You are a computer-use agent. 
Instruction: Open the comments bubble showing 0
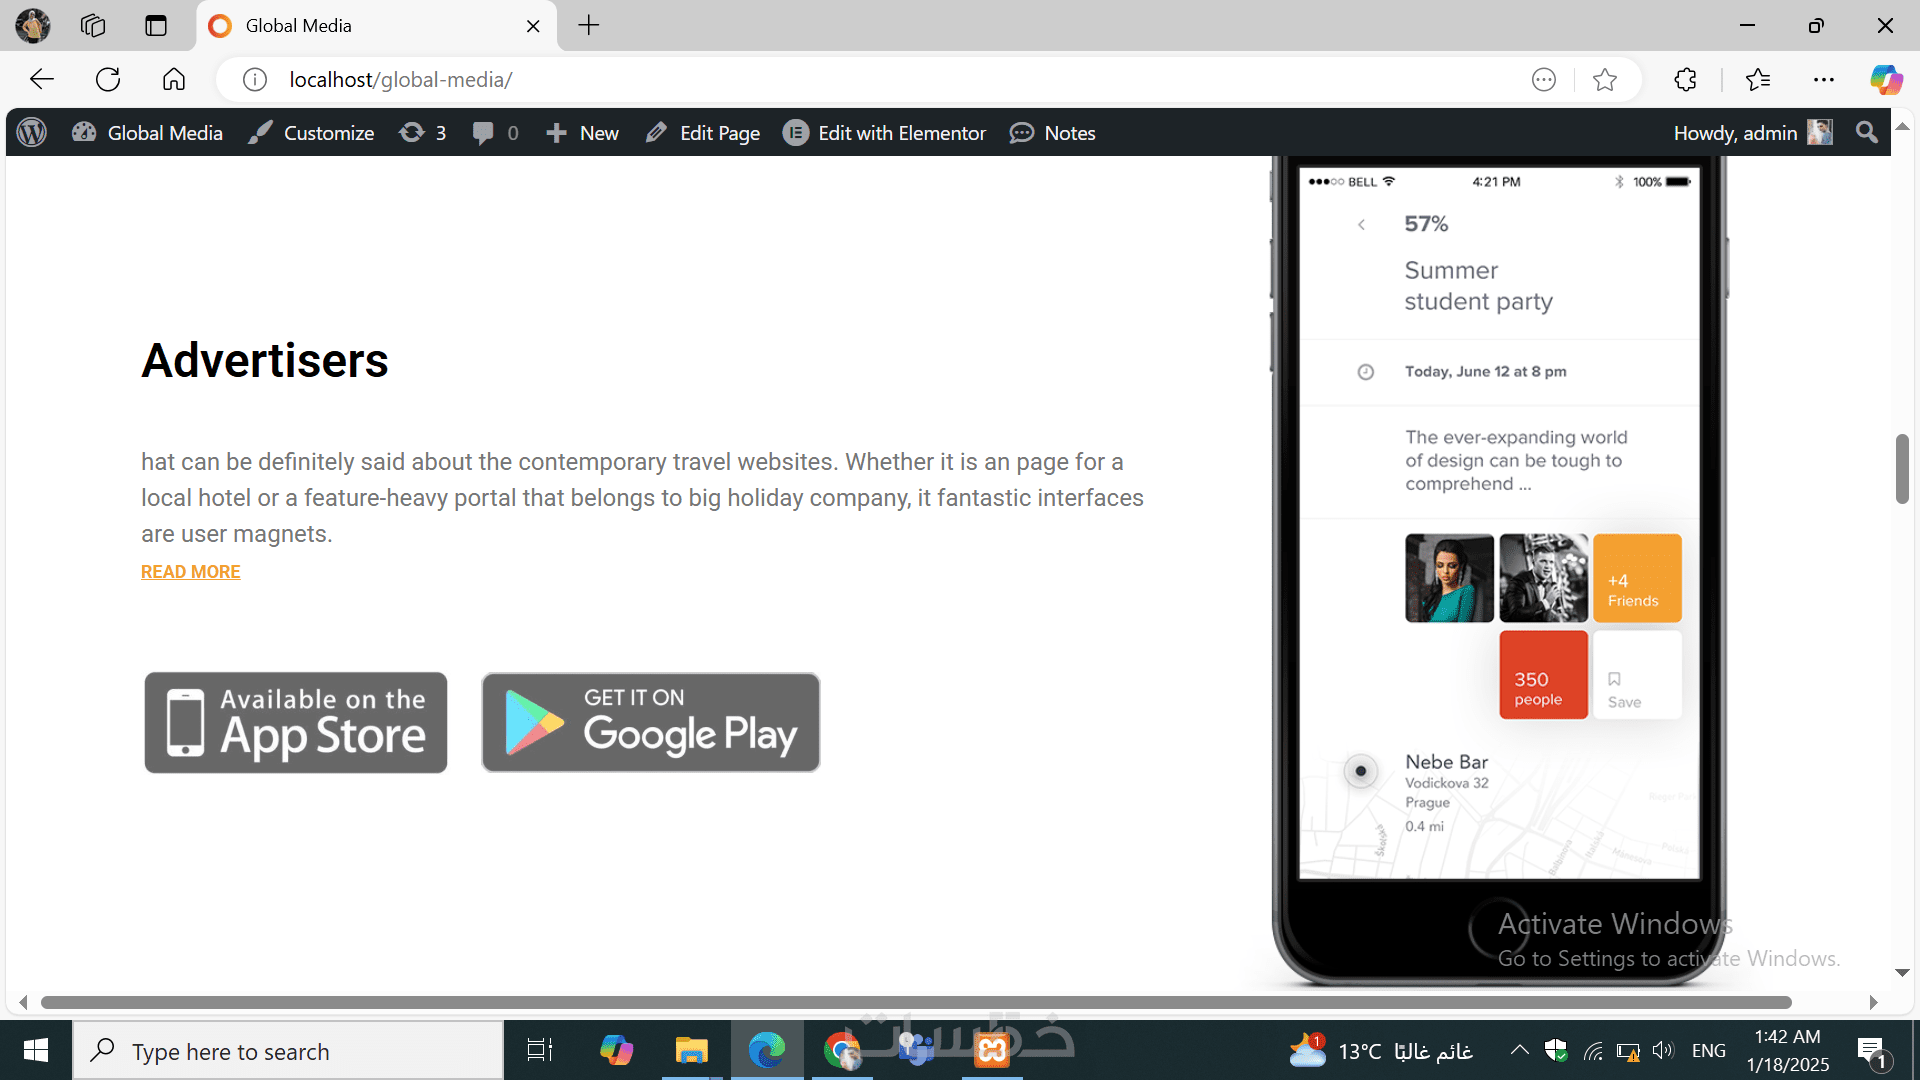(495, 133)
